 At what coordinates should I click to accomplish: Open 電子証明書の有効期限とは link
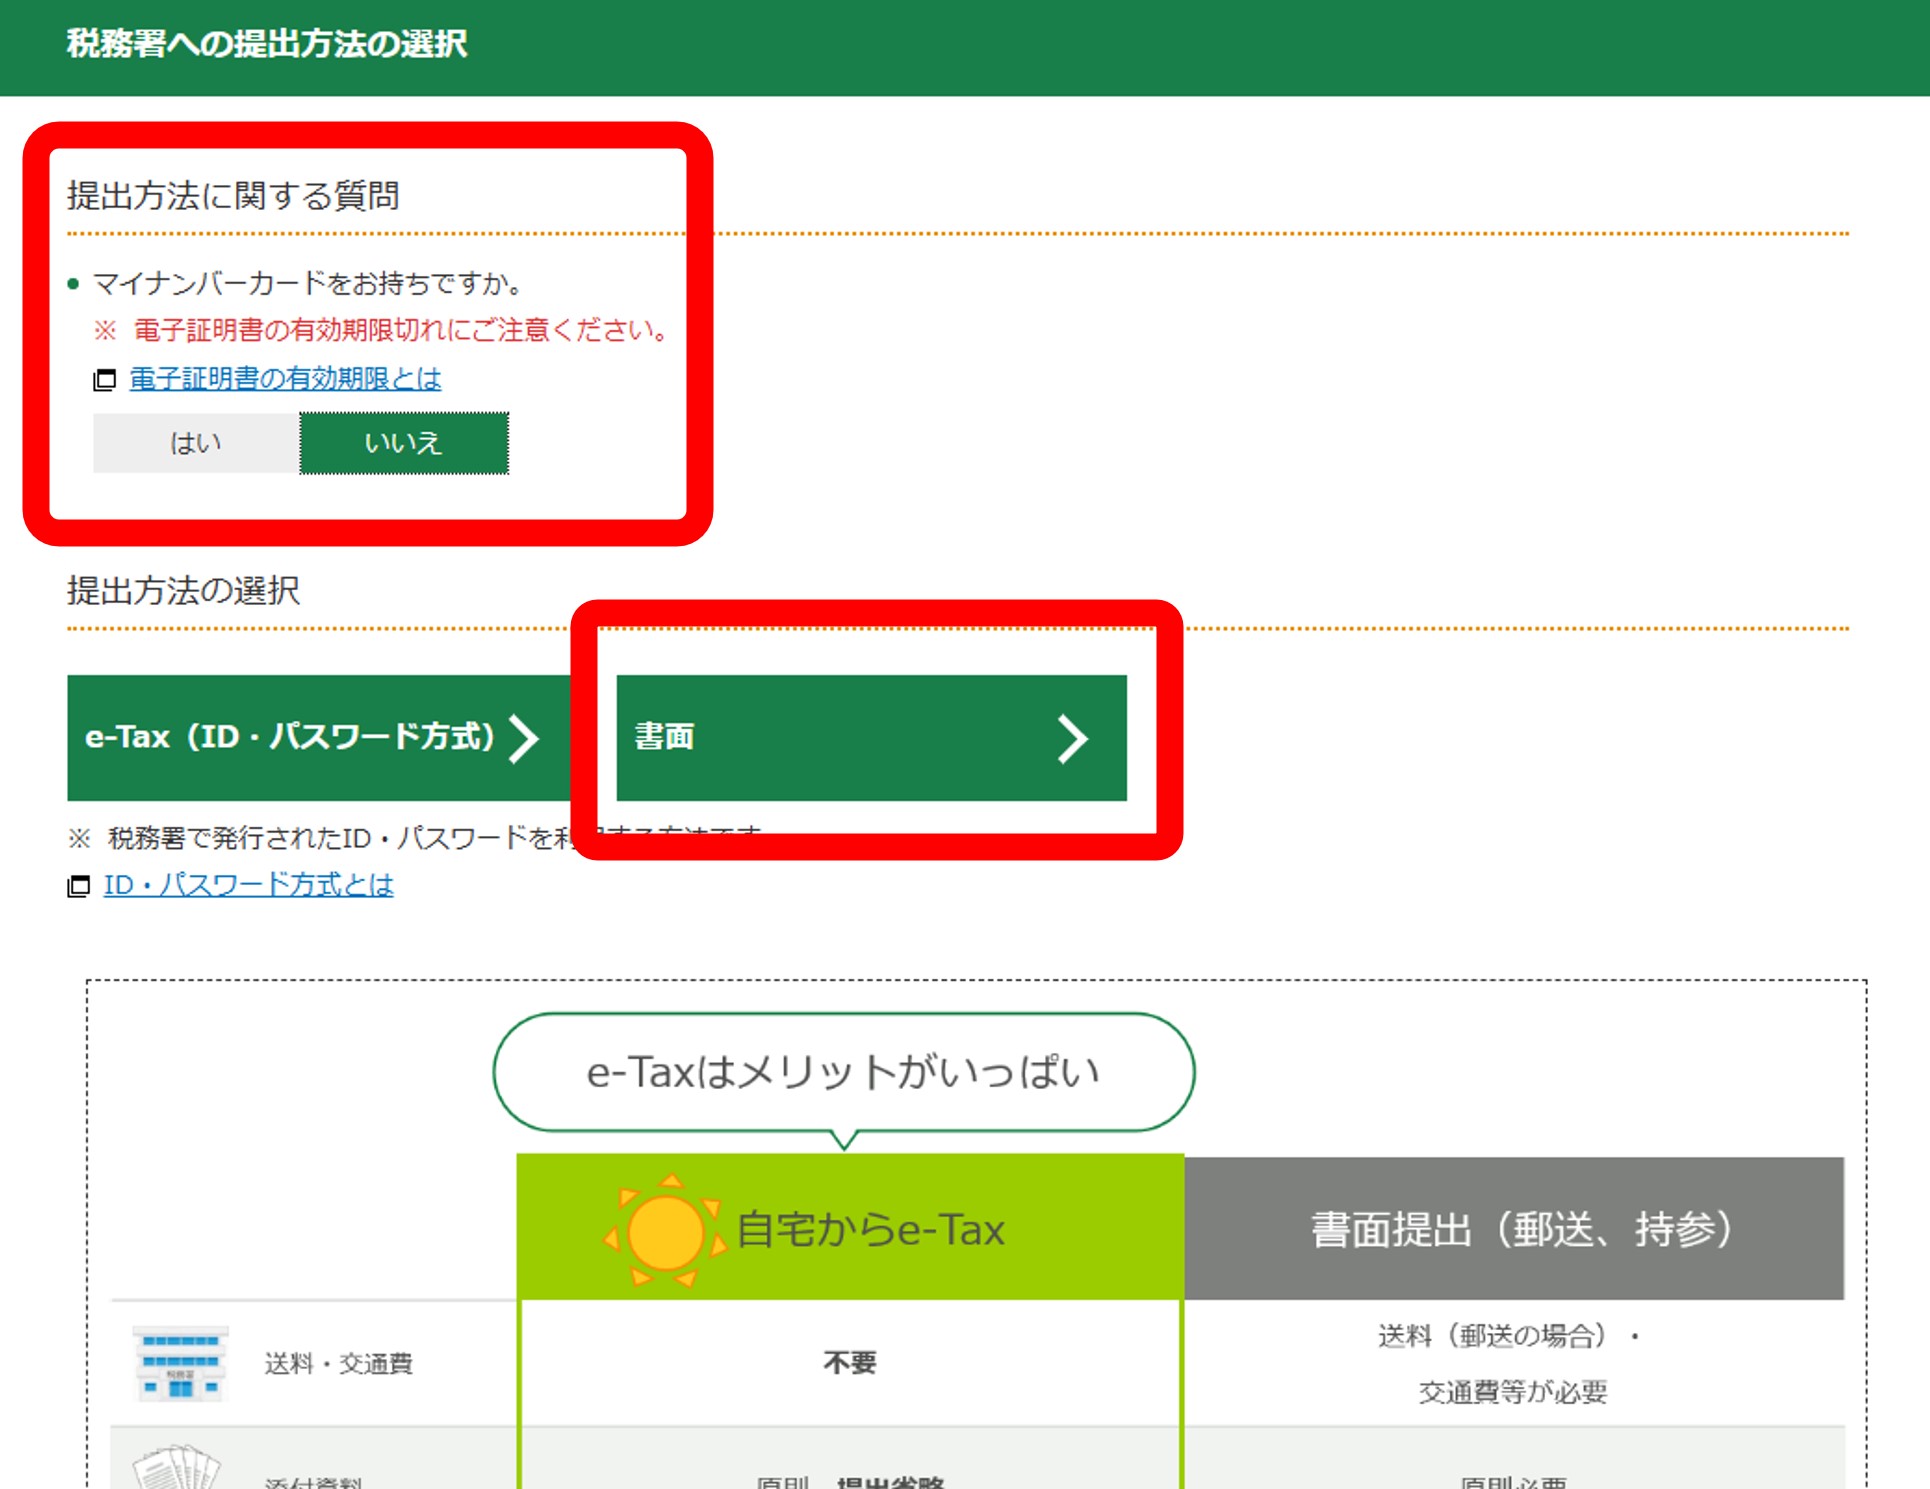coord(285,379)
